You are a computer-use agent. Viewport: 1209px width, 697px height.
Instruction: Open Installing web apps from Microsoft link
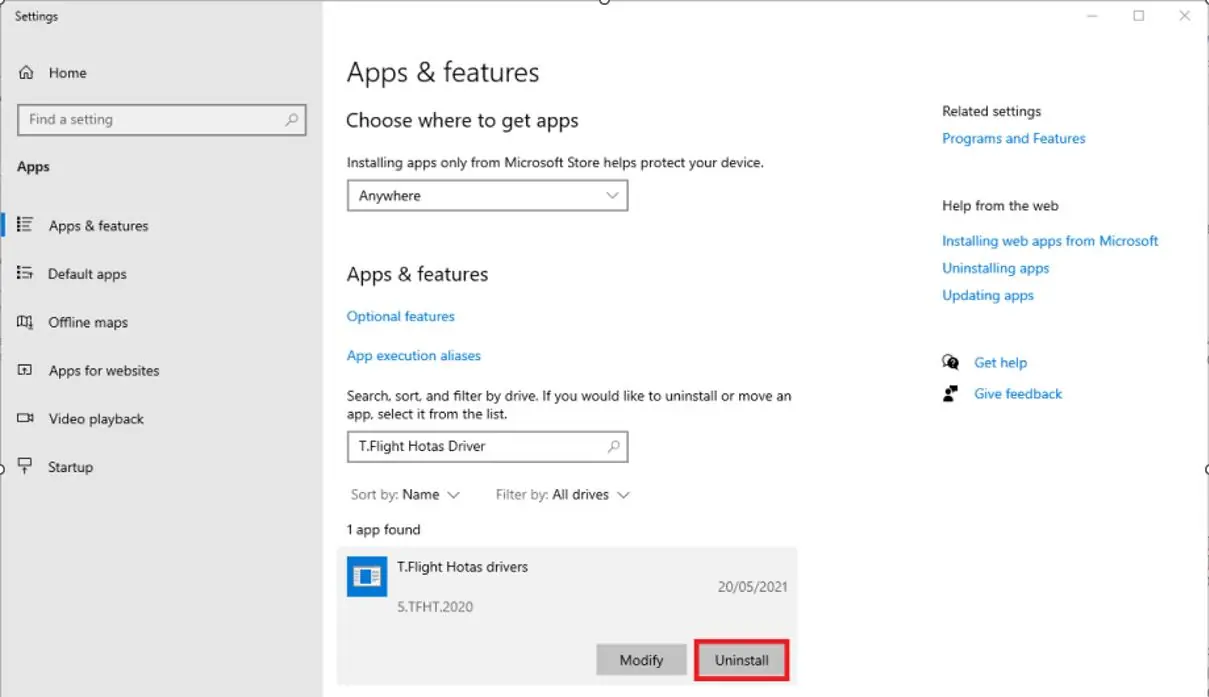1050,241
